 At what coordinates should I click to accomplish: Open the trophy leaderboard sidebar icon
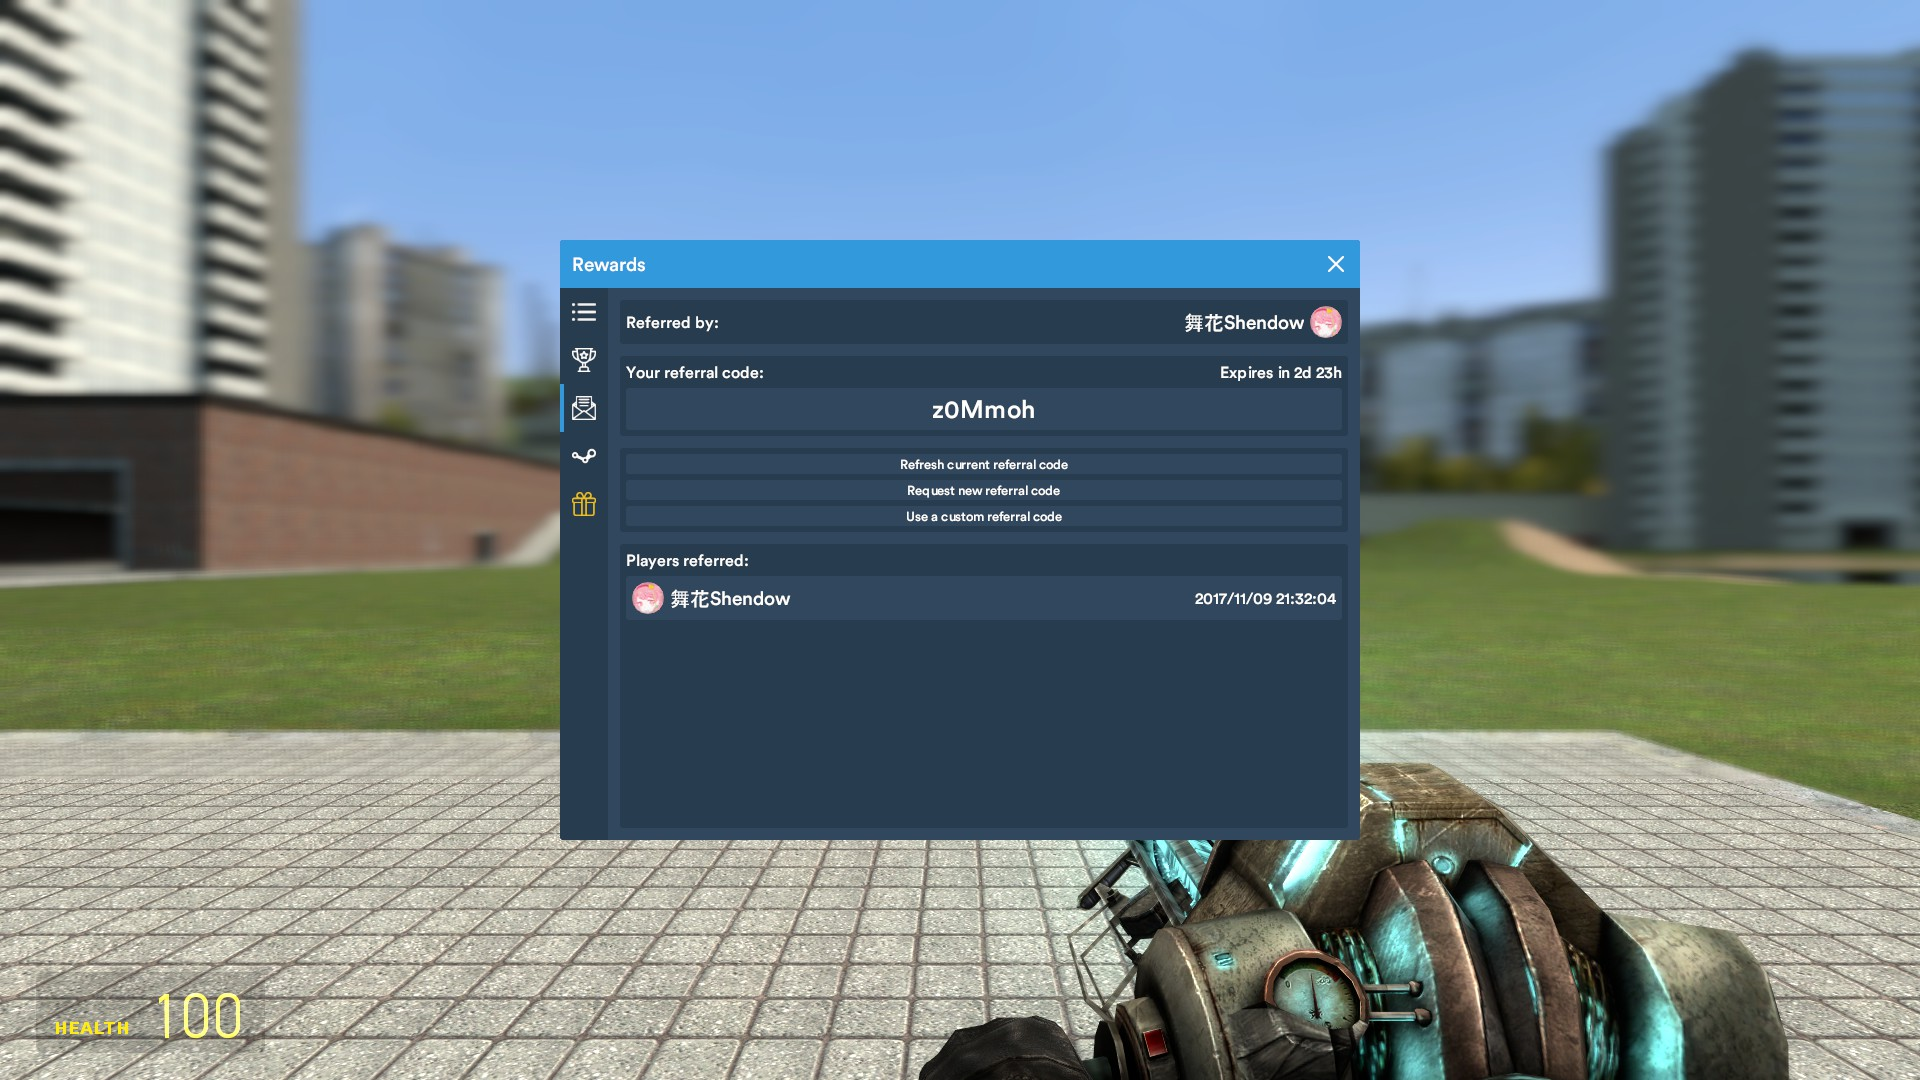click(584, 360)
